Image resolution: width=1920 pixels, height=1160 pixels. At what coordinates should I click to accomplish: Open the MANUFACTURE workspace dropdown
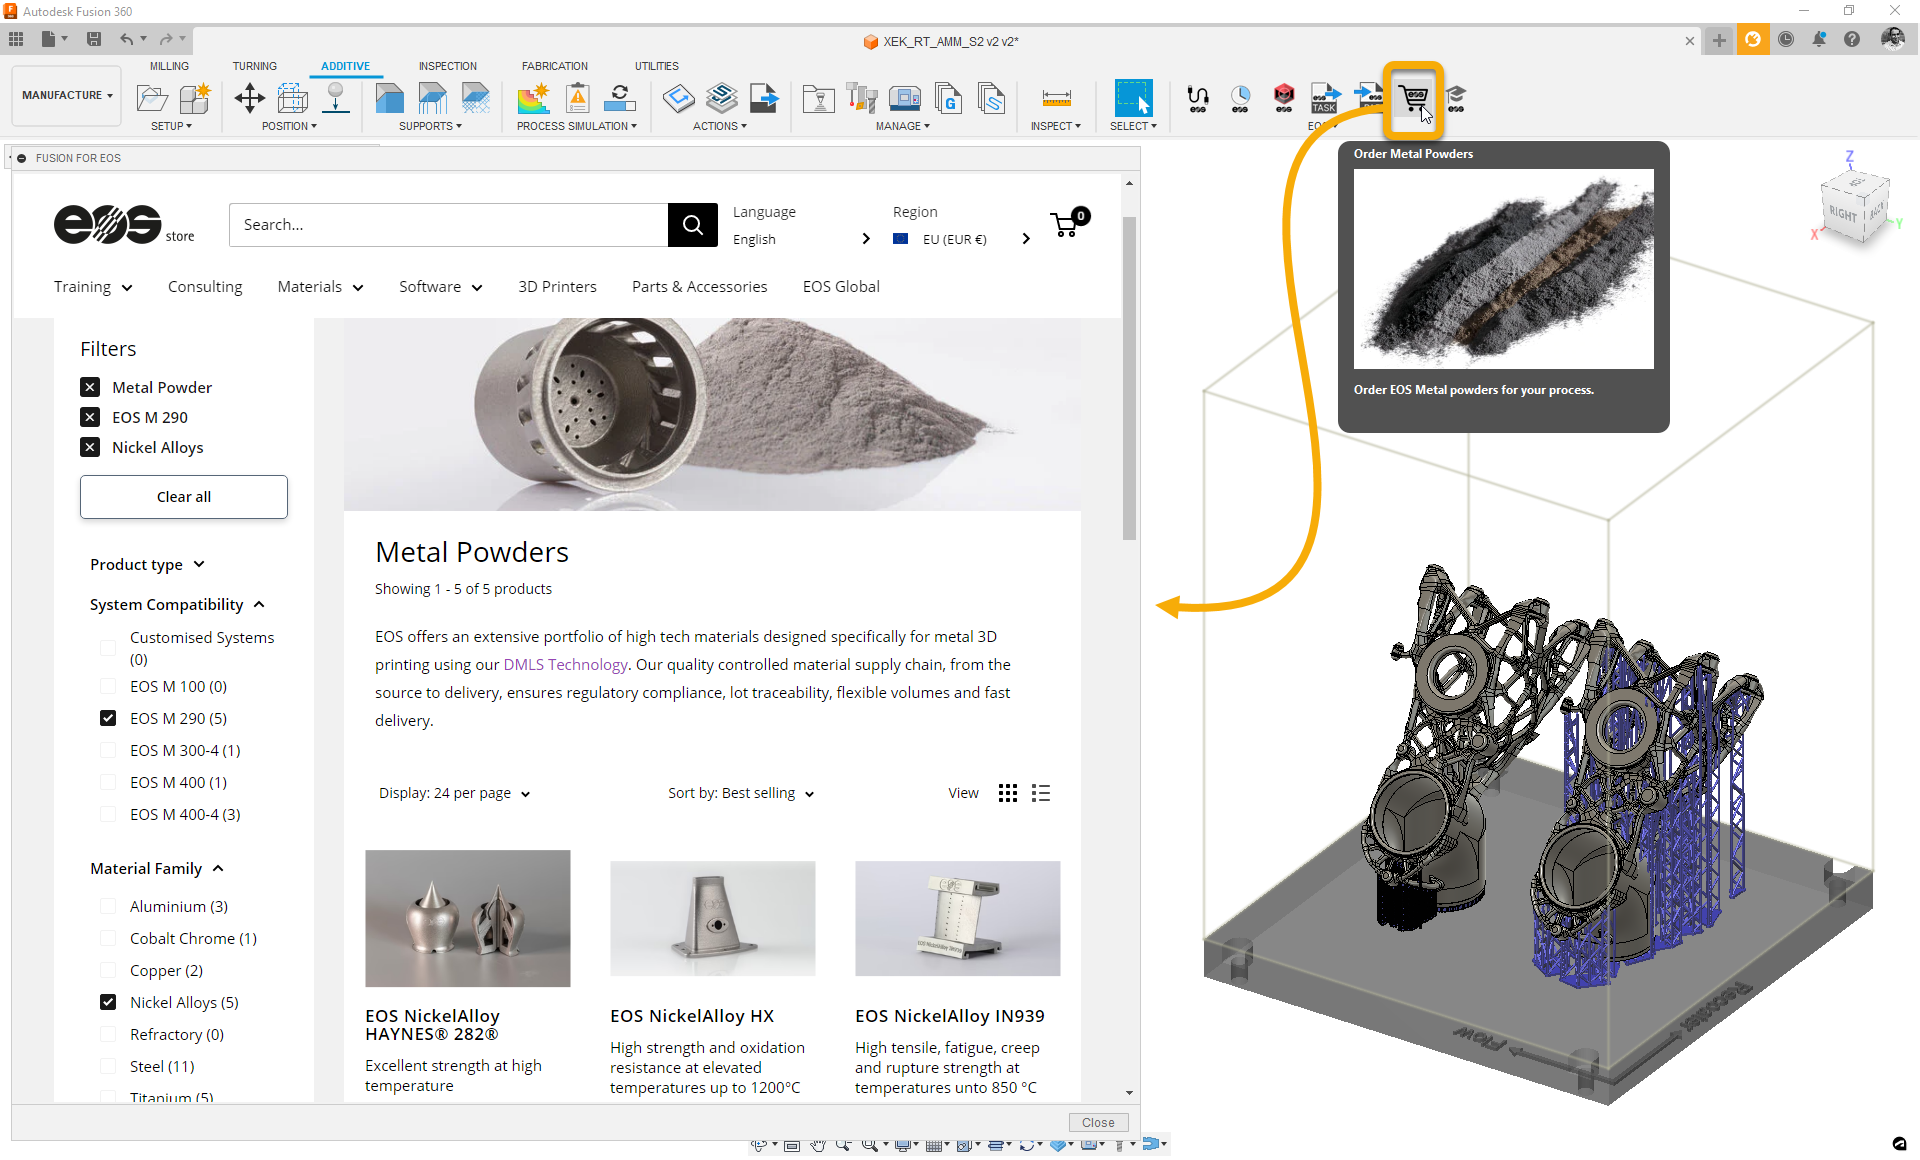tap(67, 95)
